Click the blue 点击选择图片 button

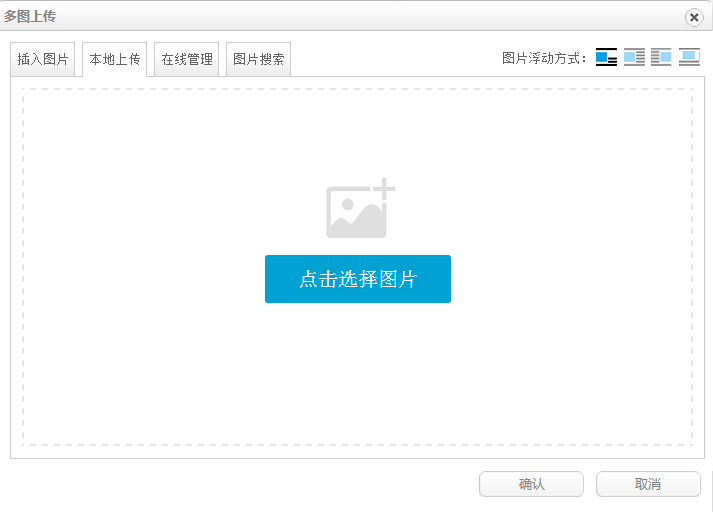358,279
